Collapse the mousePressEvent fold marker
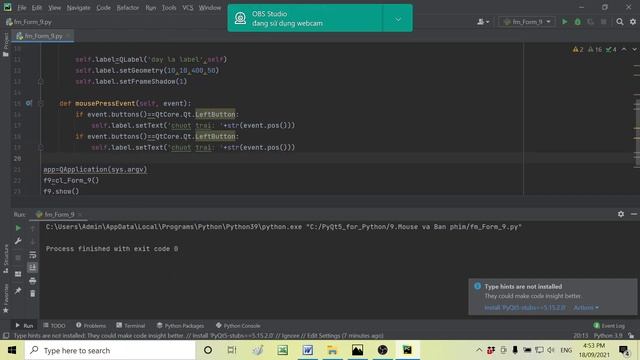This screenshot has height=360, width=640. [41, 103]
